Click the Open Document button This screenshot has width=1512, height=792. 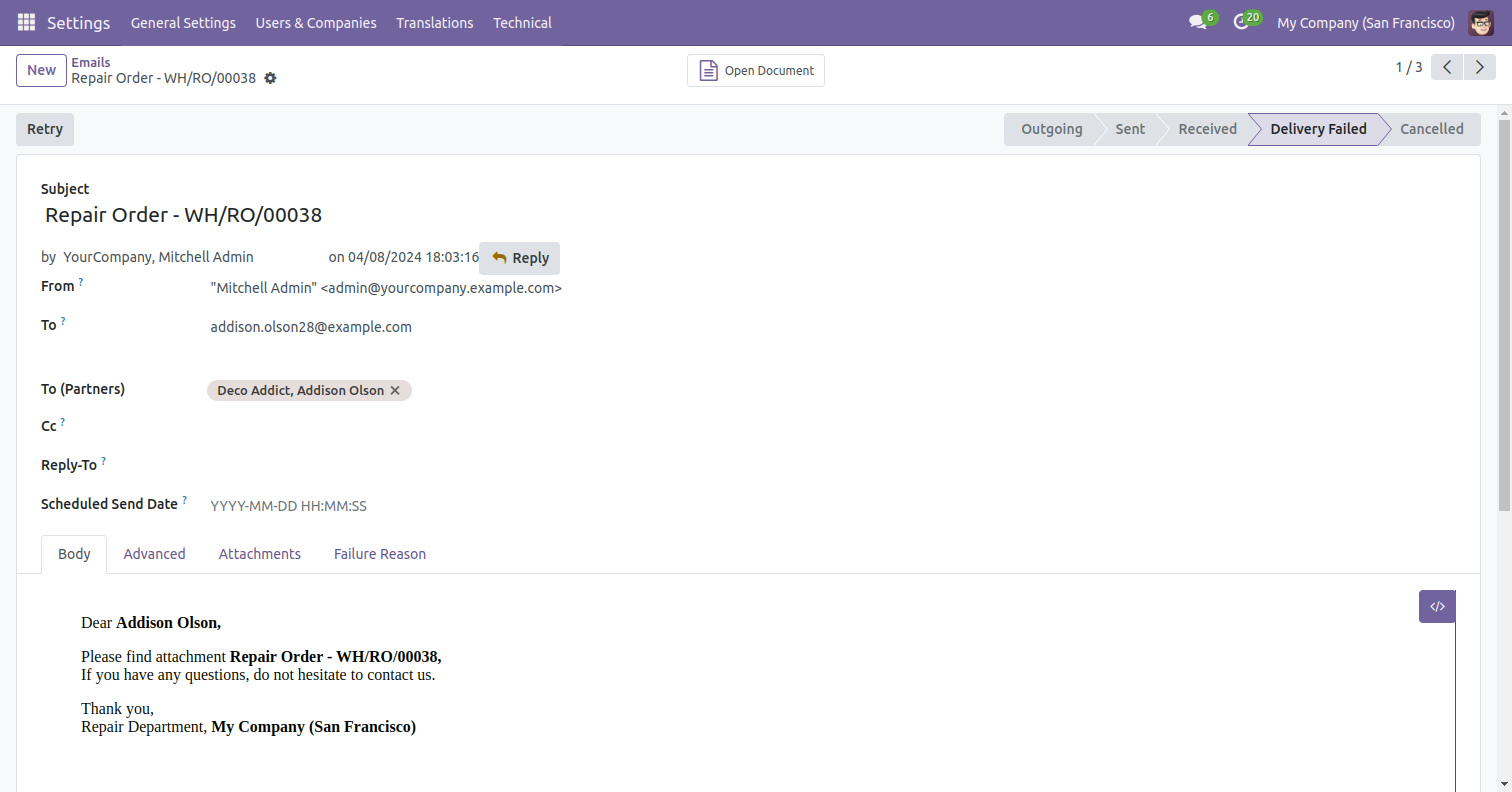(x=756, y=70)
